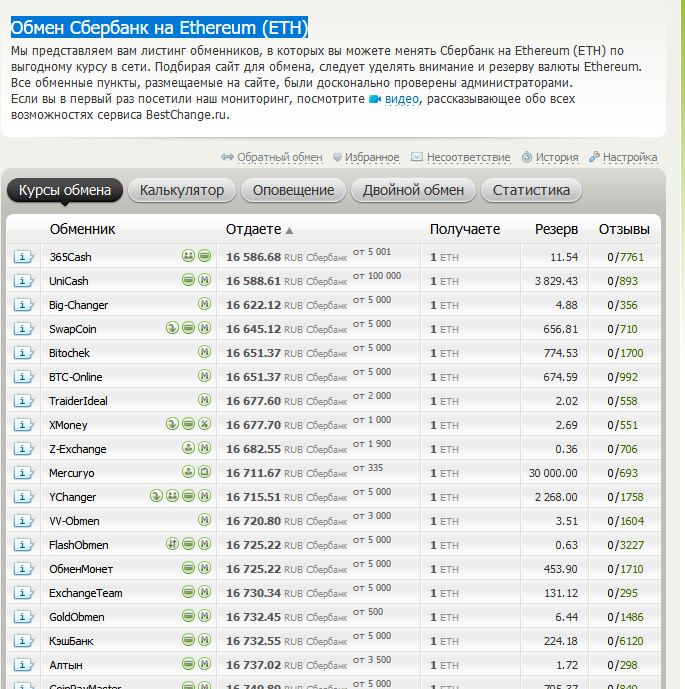Image resolution: width=685 pixels, height=689 pixels.
Task: Sort listings by Отзывы column
Action: (x=624, y=229)
